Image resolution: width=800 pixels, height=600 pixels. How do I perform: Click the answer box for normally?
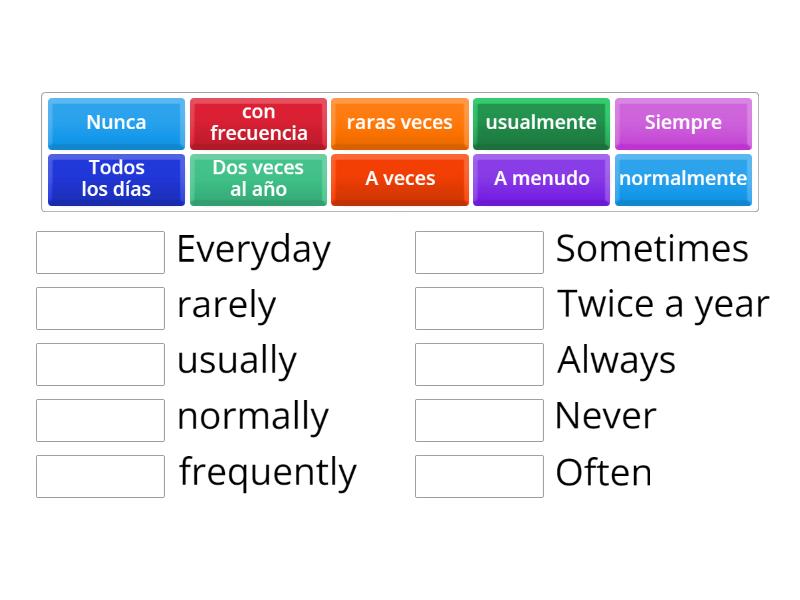coord(100,420)
